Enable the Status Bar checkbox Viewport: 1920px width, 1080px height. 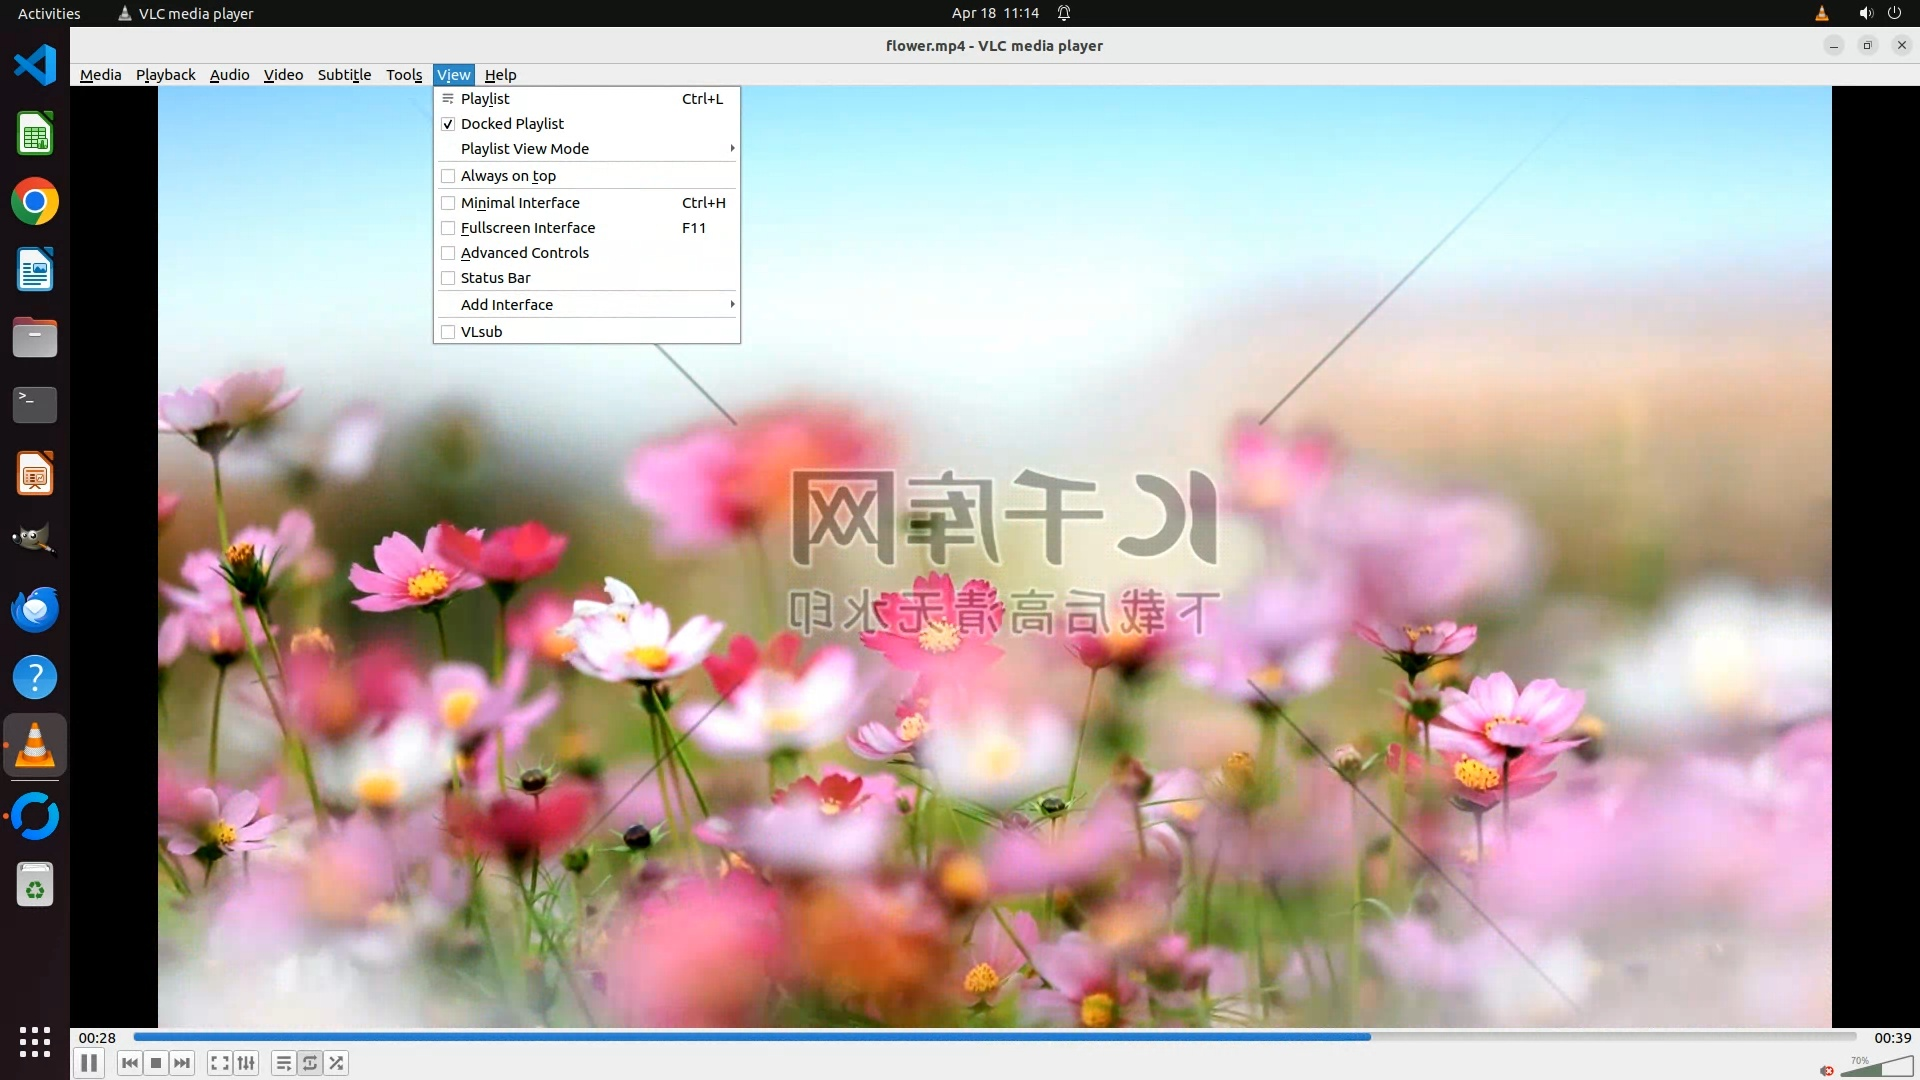pos(495,278)
